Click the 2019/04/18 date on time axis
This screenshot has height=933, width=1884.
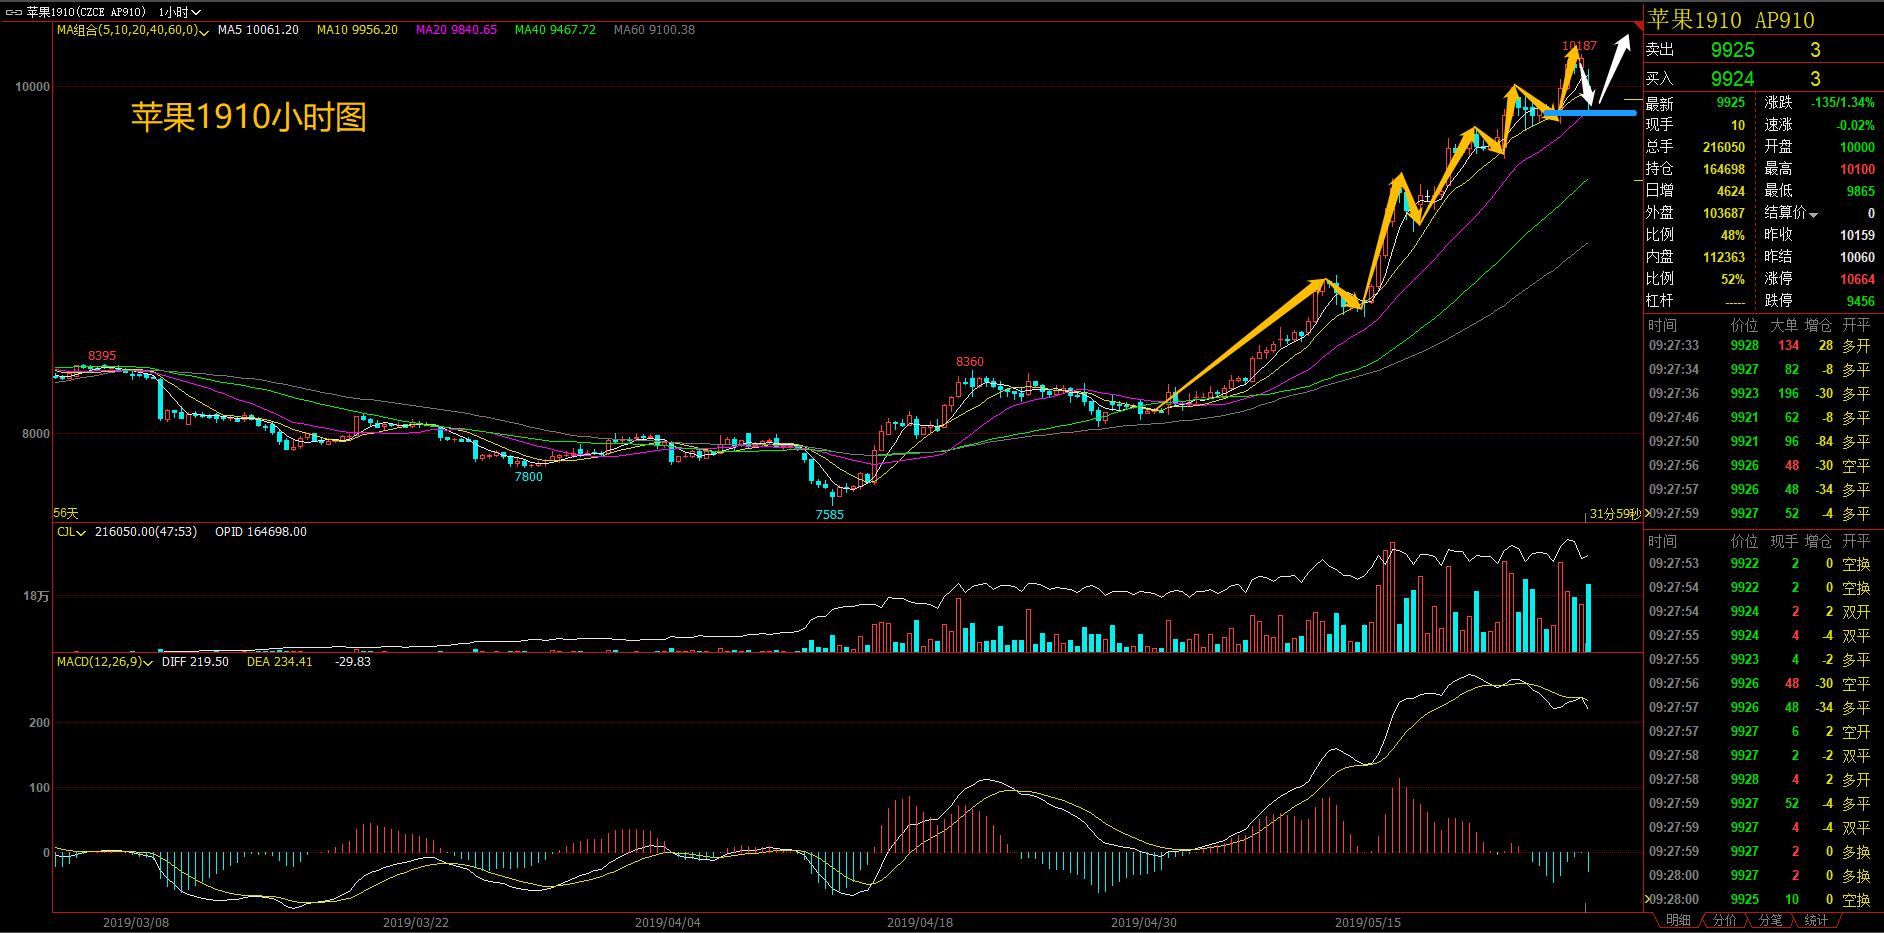(x=919, y=922)
